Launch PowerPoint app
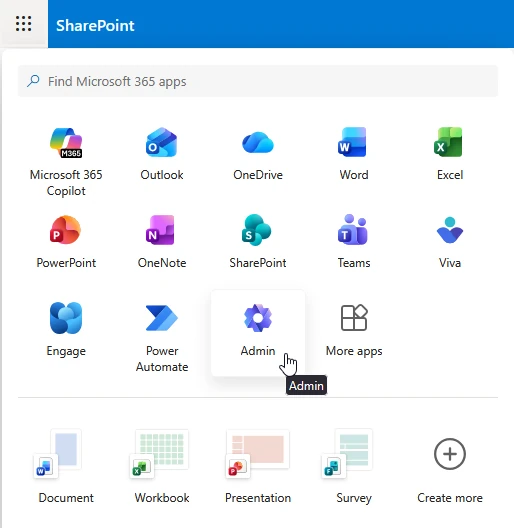514x528 pixels. pos(66,241)
